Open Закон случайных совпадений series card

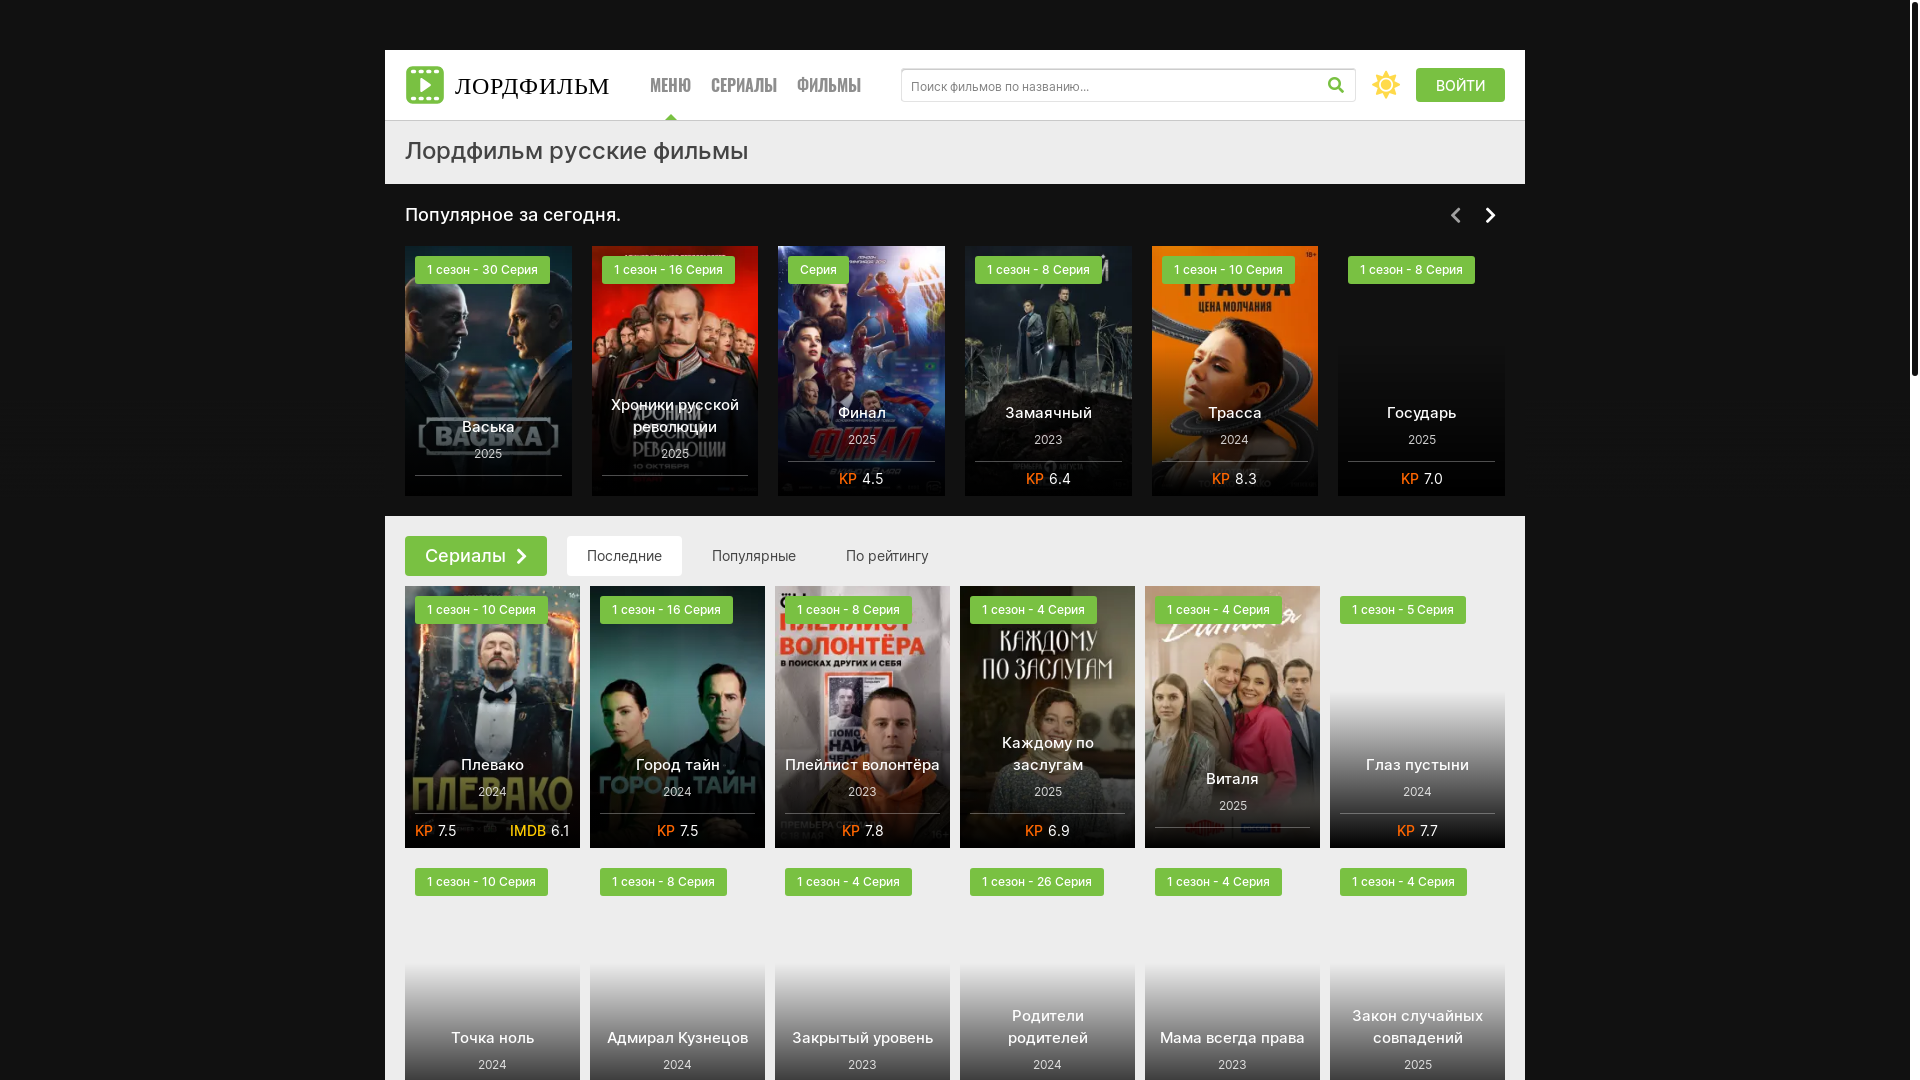pyautogui.click(x=1417, y=970)
